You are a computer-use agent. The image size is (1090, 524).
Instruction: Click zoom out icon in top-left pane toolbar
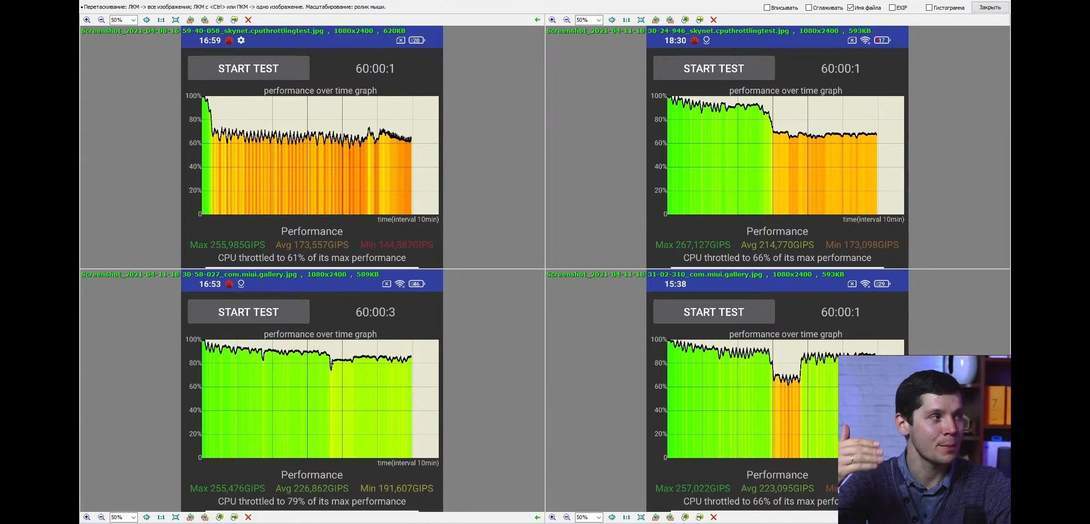(101, 19)
